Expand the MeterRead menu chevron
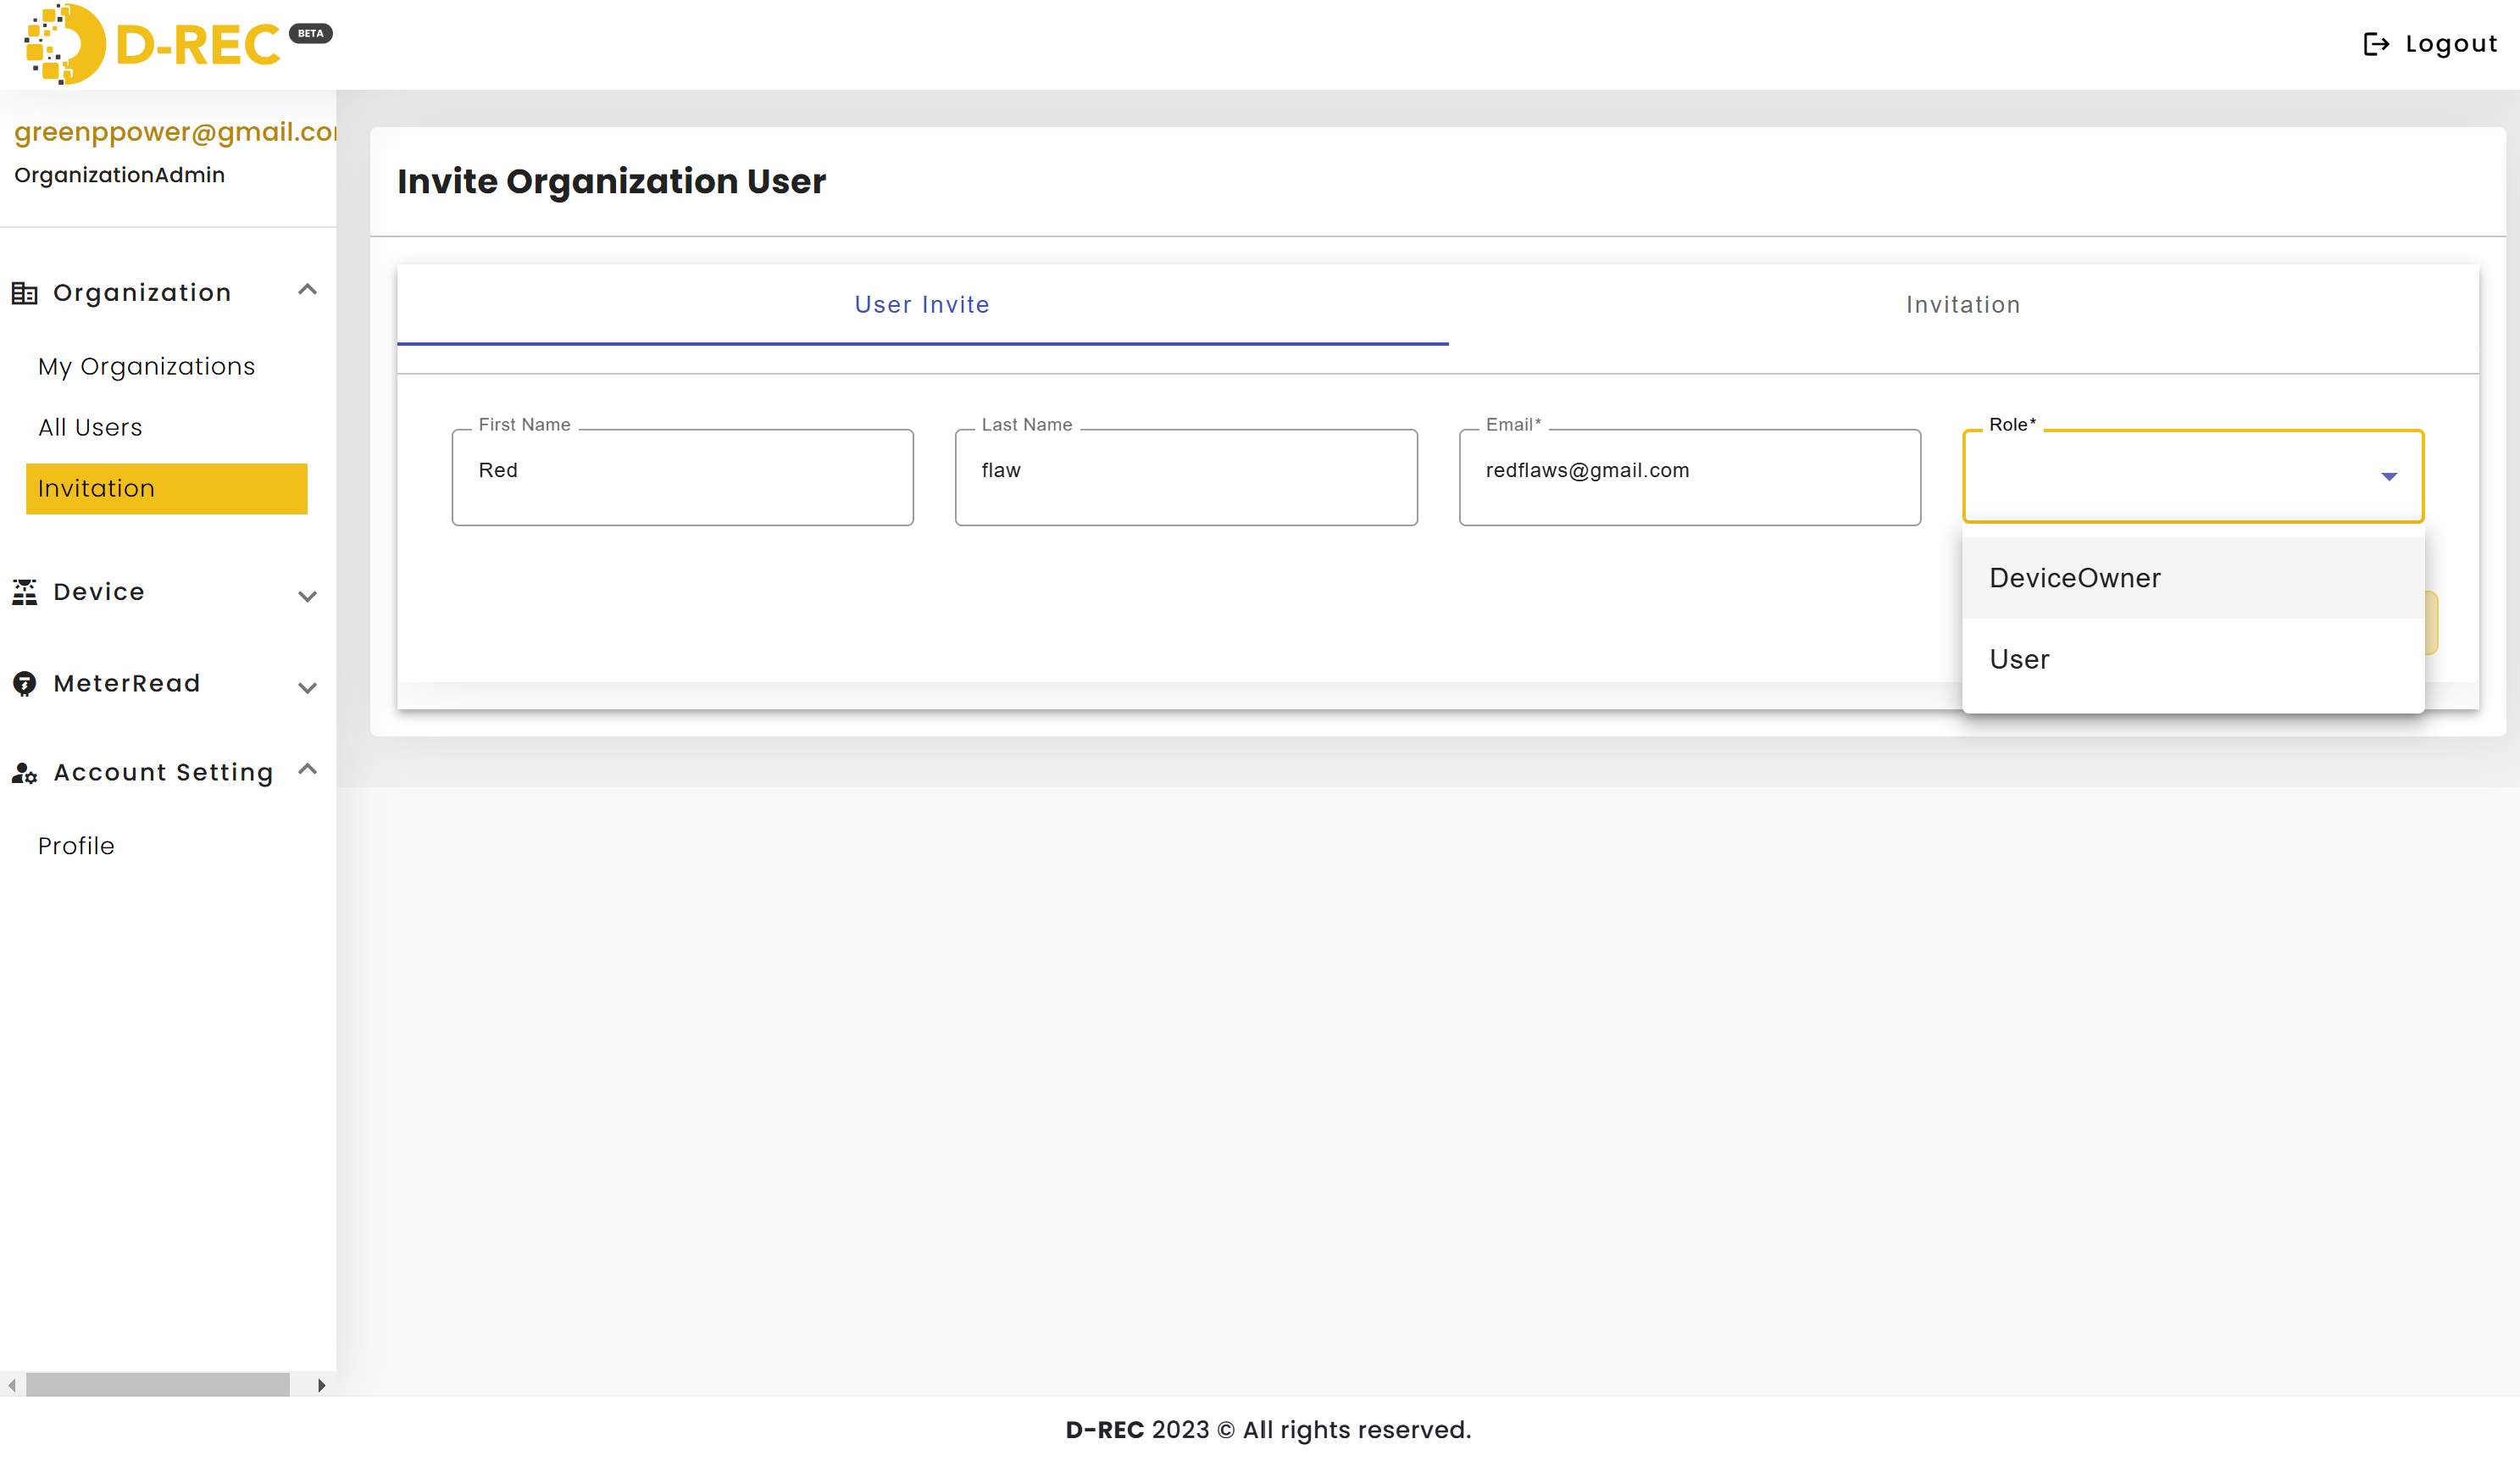Image resolution: width=2520 pixels, height=1461 pixels. [x=307, y=688]
